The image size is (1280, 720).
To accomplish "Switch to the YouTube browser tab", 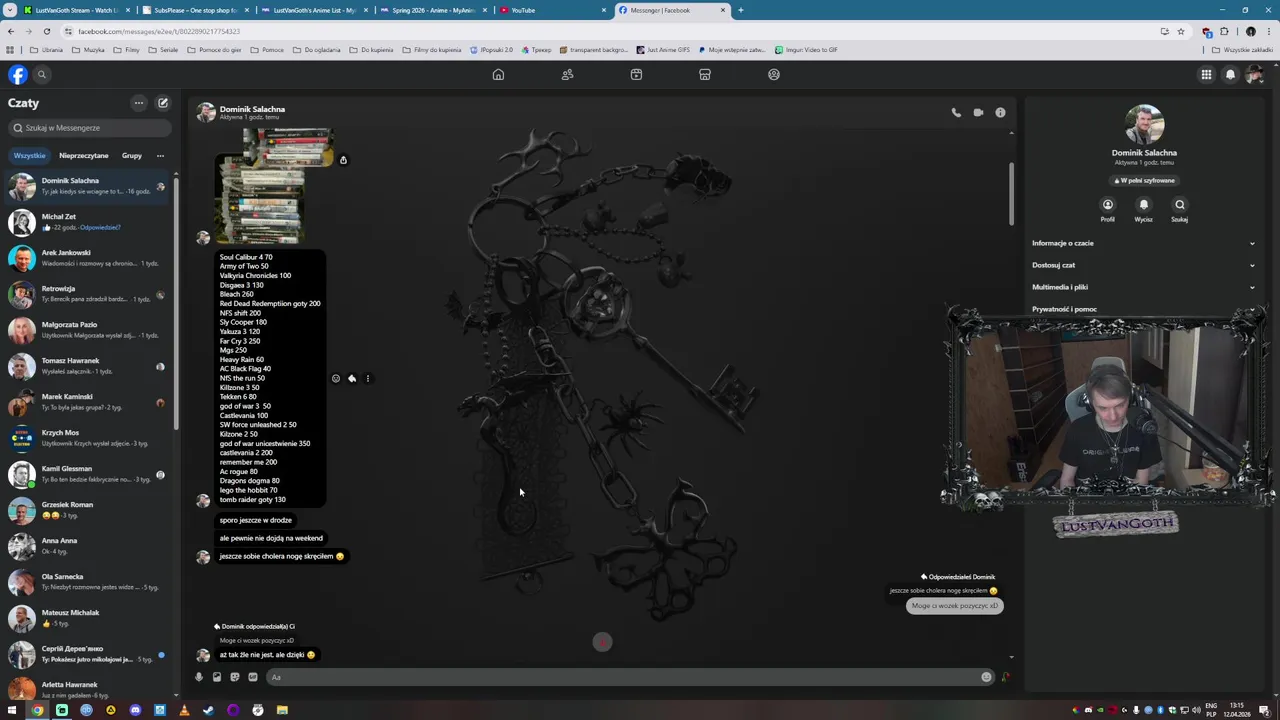I will tap(553, 10).
